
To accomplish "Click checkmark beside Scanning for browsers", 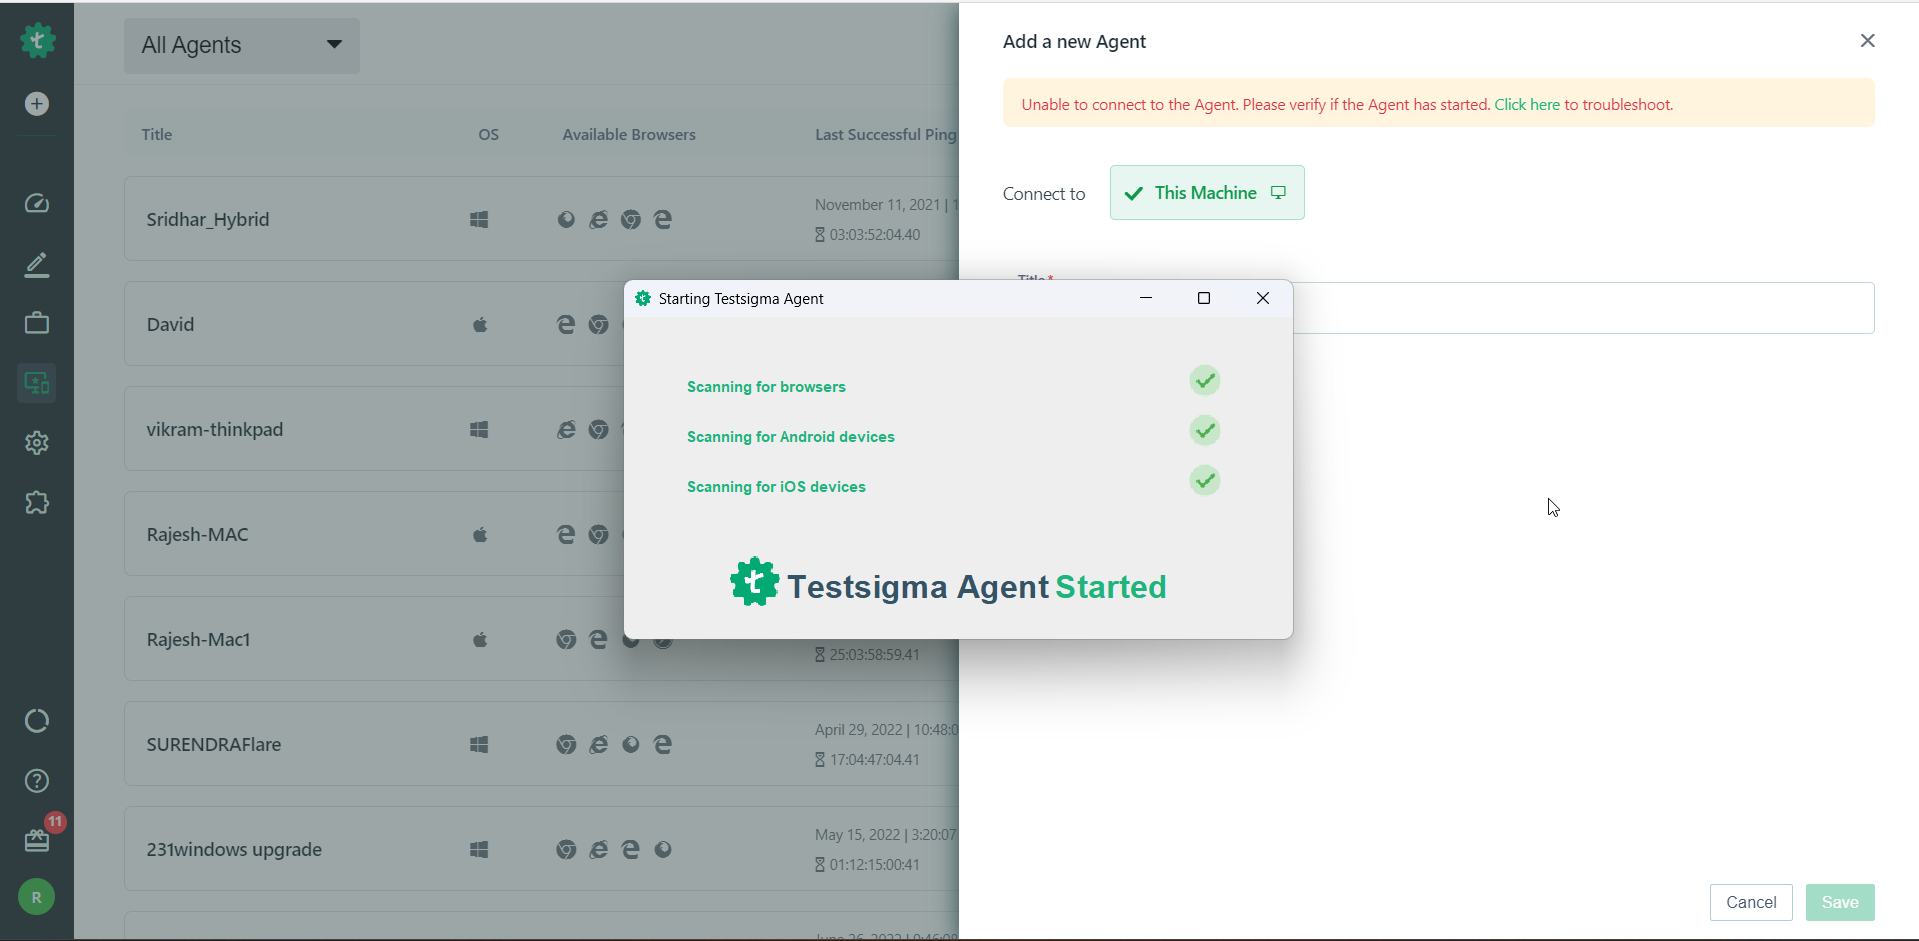I will pos(1205,381).
